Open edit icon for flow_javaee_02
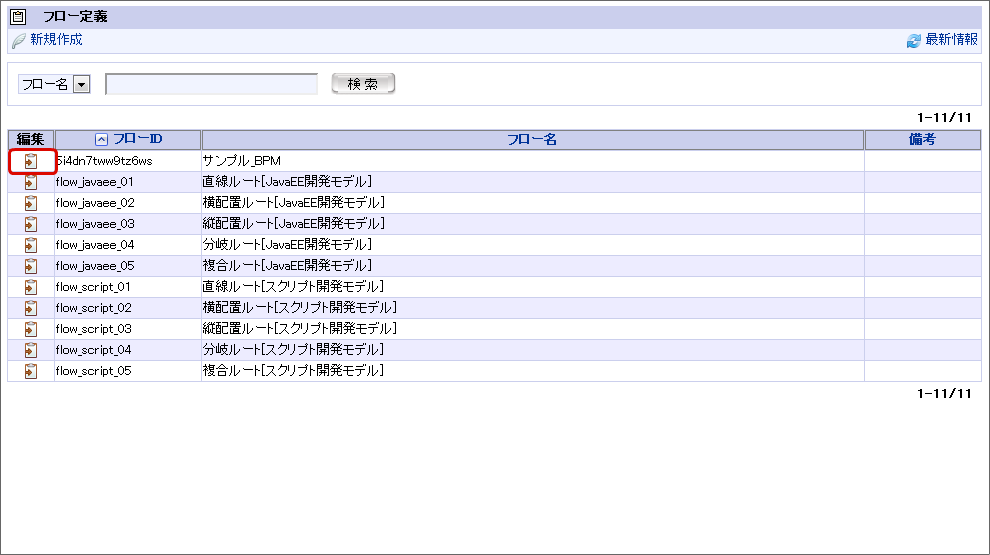990x555 pixels. pyautogui.click(x=30, y=203)
